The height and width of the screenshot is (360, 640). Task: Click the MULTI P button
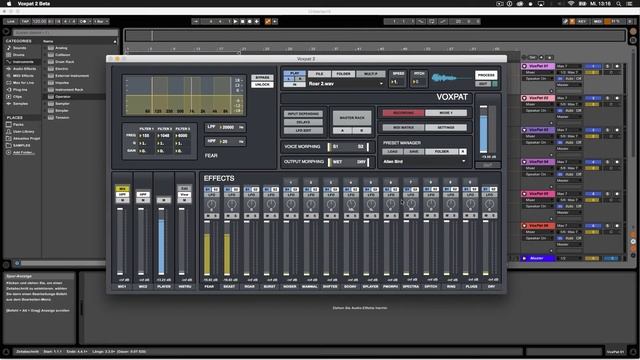(371, 74)
